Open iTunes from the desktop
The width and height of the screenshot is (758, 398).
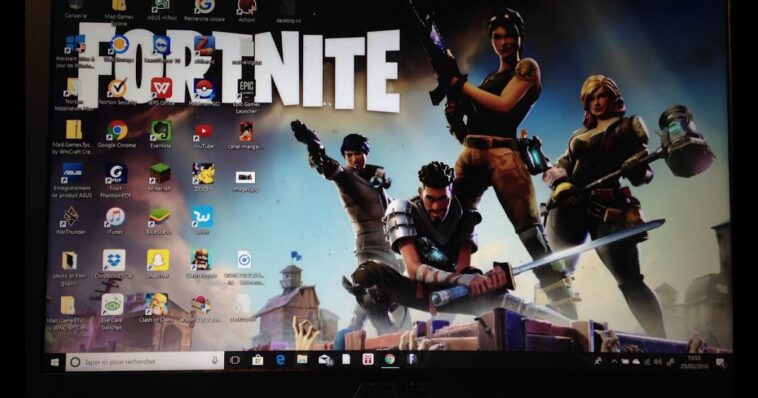(115, 221)
